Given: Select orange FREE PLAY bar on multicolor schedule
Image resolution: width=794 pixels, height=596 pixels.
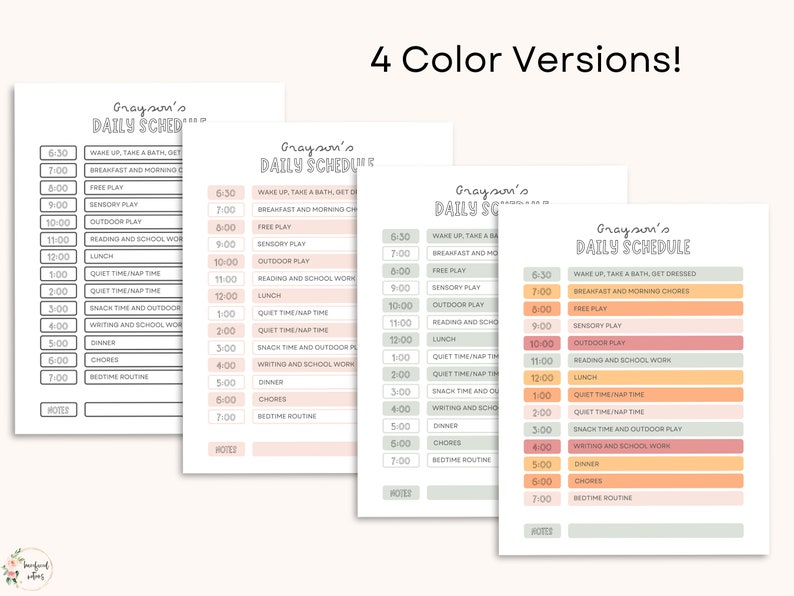Looking at the screenshot, I should click(x=655, y=308).
